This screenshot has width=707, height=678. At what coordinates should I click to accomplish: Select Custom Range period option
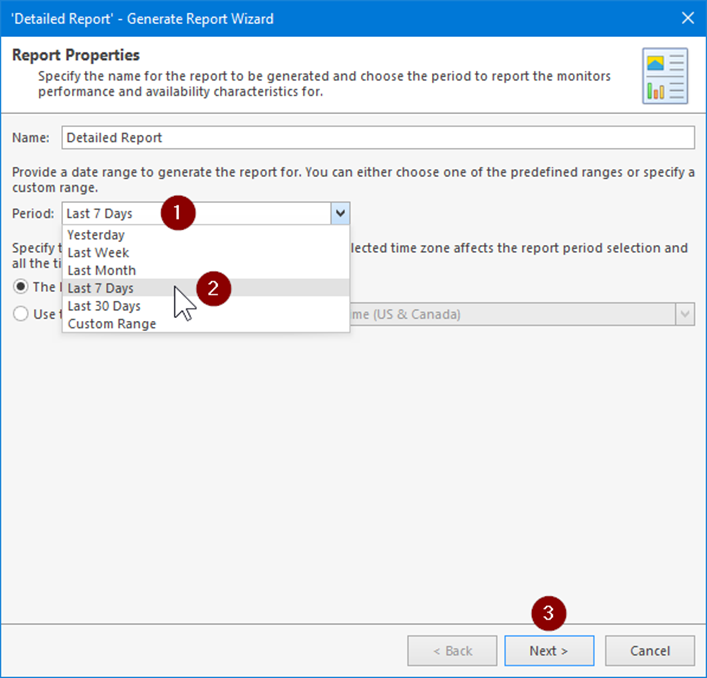coord(206,324)
